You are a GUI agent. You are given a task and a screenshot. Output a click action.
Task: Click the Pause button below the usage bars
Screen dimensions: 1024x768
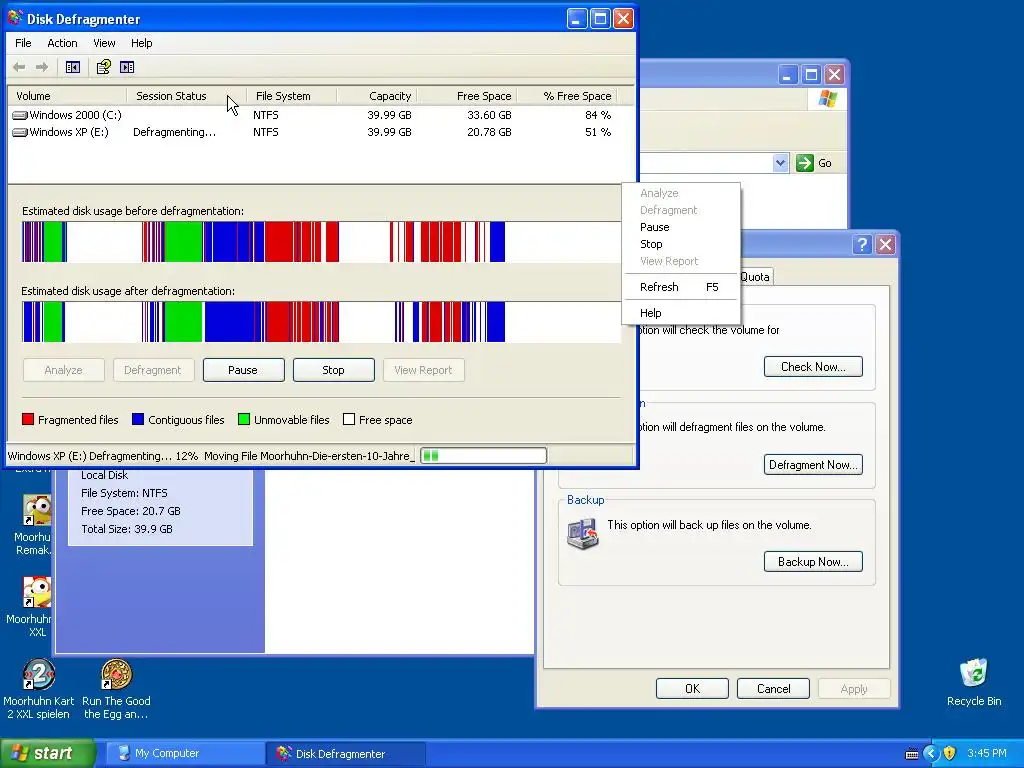pyautogui.click(x=243, y=370)
